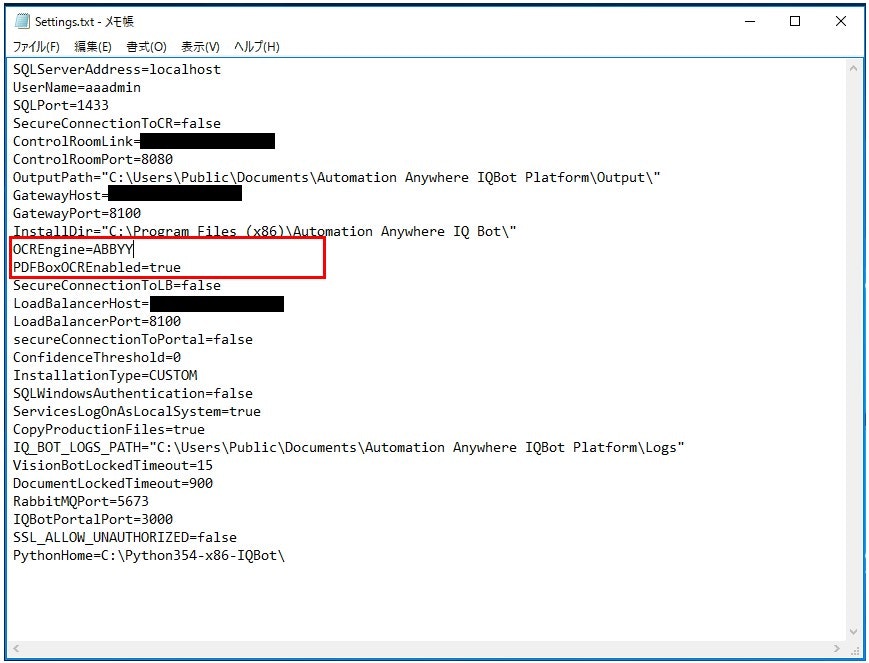Click the vertical scrollbar up arrow
Image resolution: width=869 pixels, height=663 pixels.
pos(853,68)
